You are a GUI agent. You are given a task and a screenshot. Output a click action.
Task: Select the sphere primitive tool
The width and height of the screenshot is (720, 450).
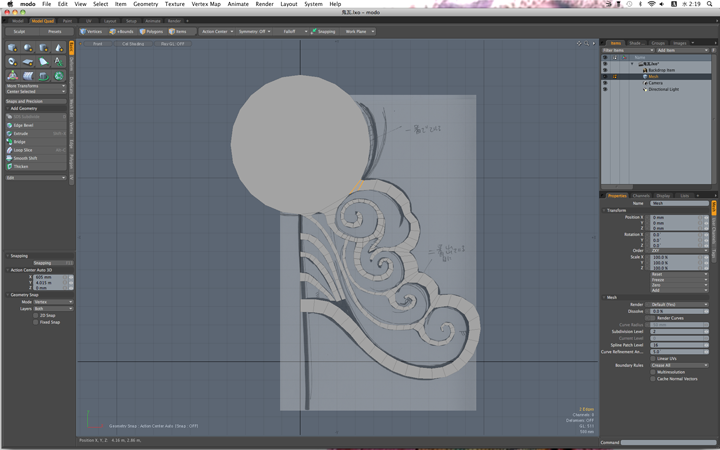28,48
